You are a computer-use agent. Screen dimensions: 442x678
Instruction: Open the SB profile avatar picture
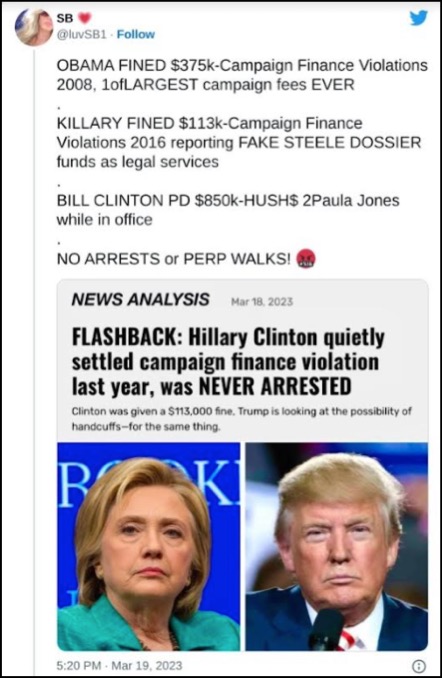[34, 27]
